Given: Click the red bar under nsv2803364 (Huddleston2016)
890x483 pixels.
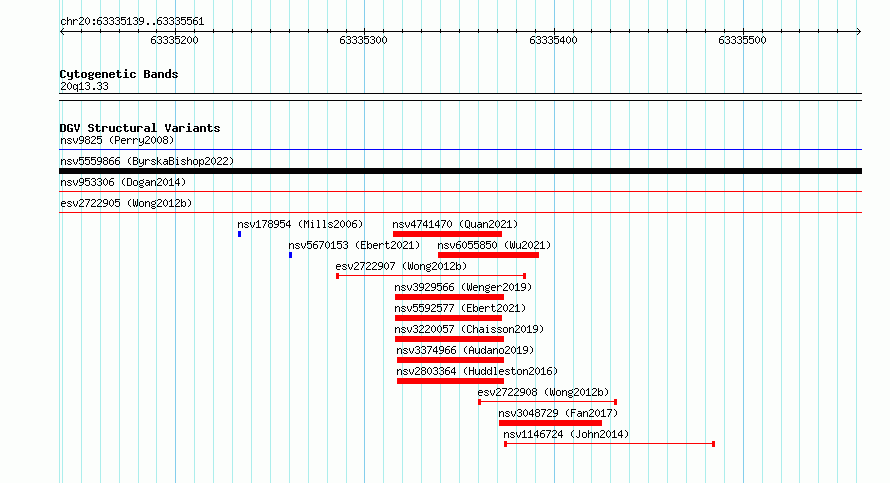Looking at the screenshot, I should [x=451, y=381].
